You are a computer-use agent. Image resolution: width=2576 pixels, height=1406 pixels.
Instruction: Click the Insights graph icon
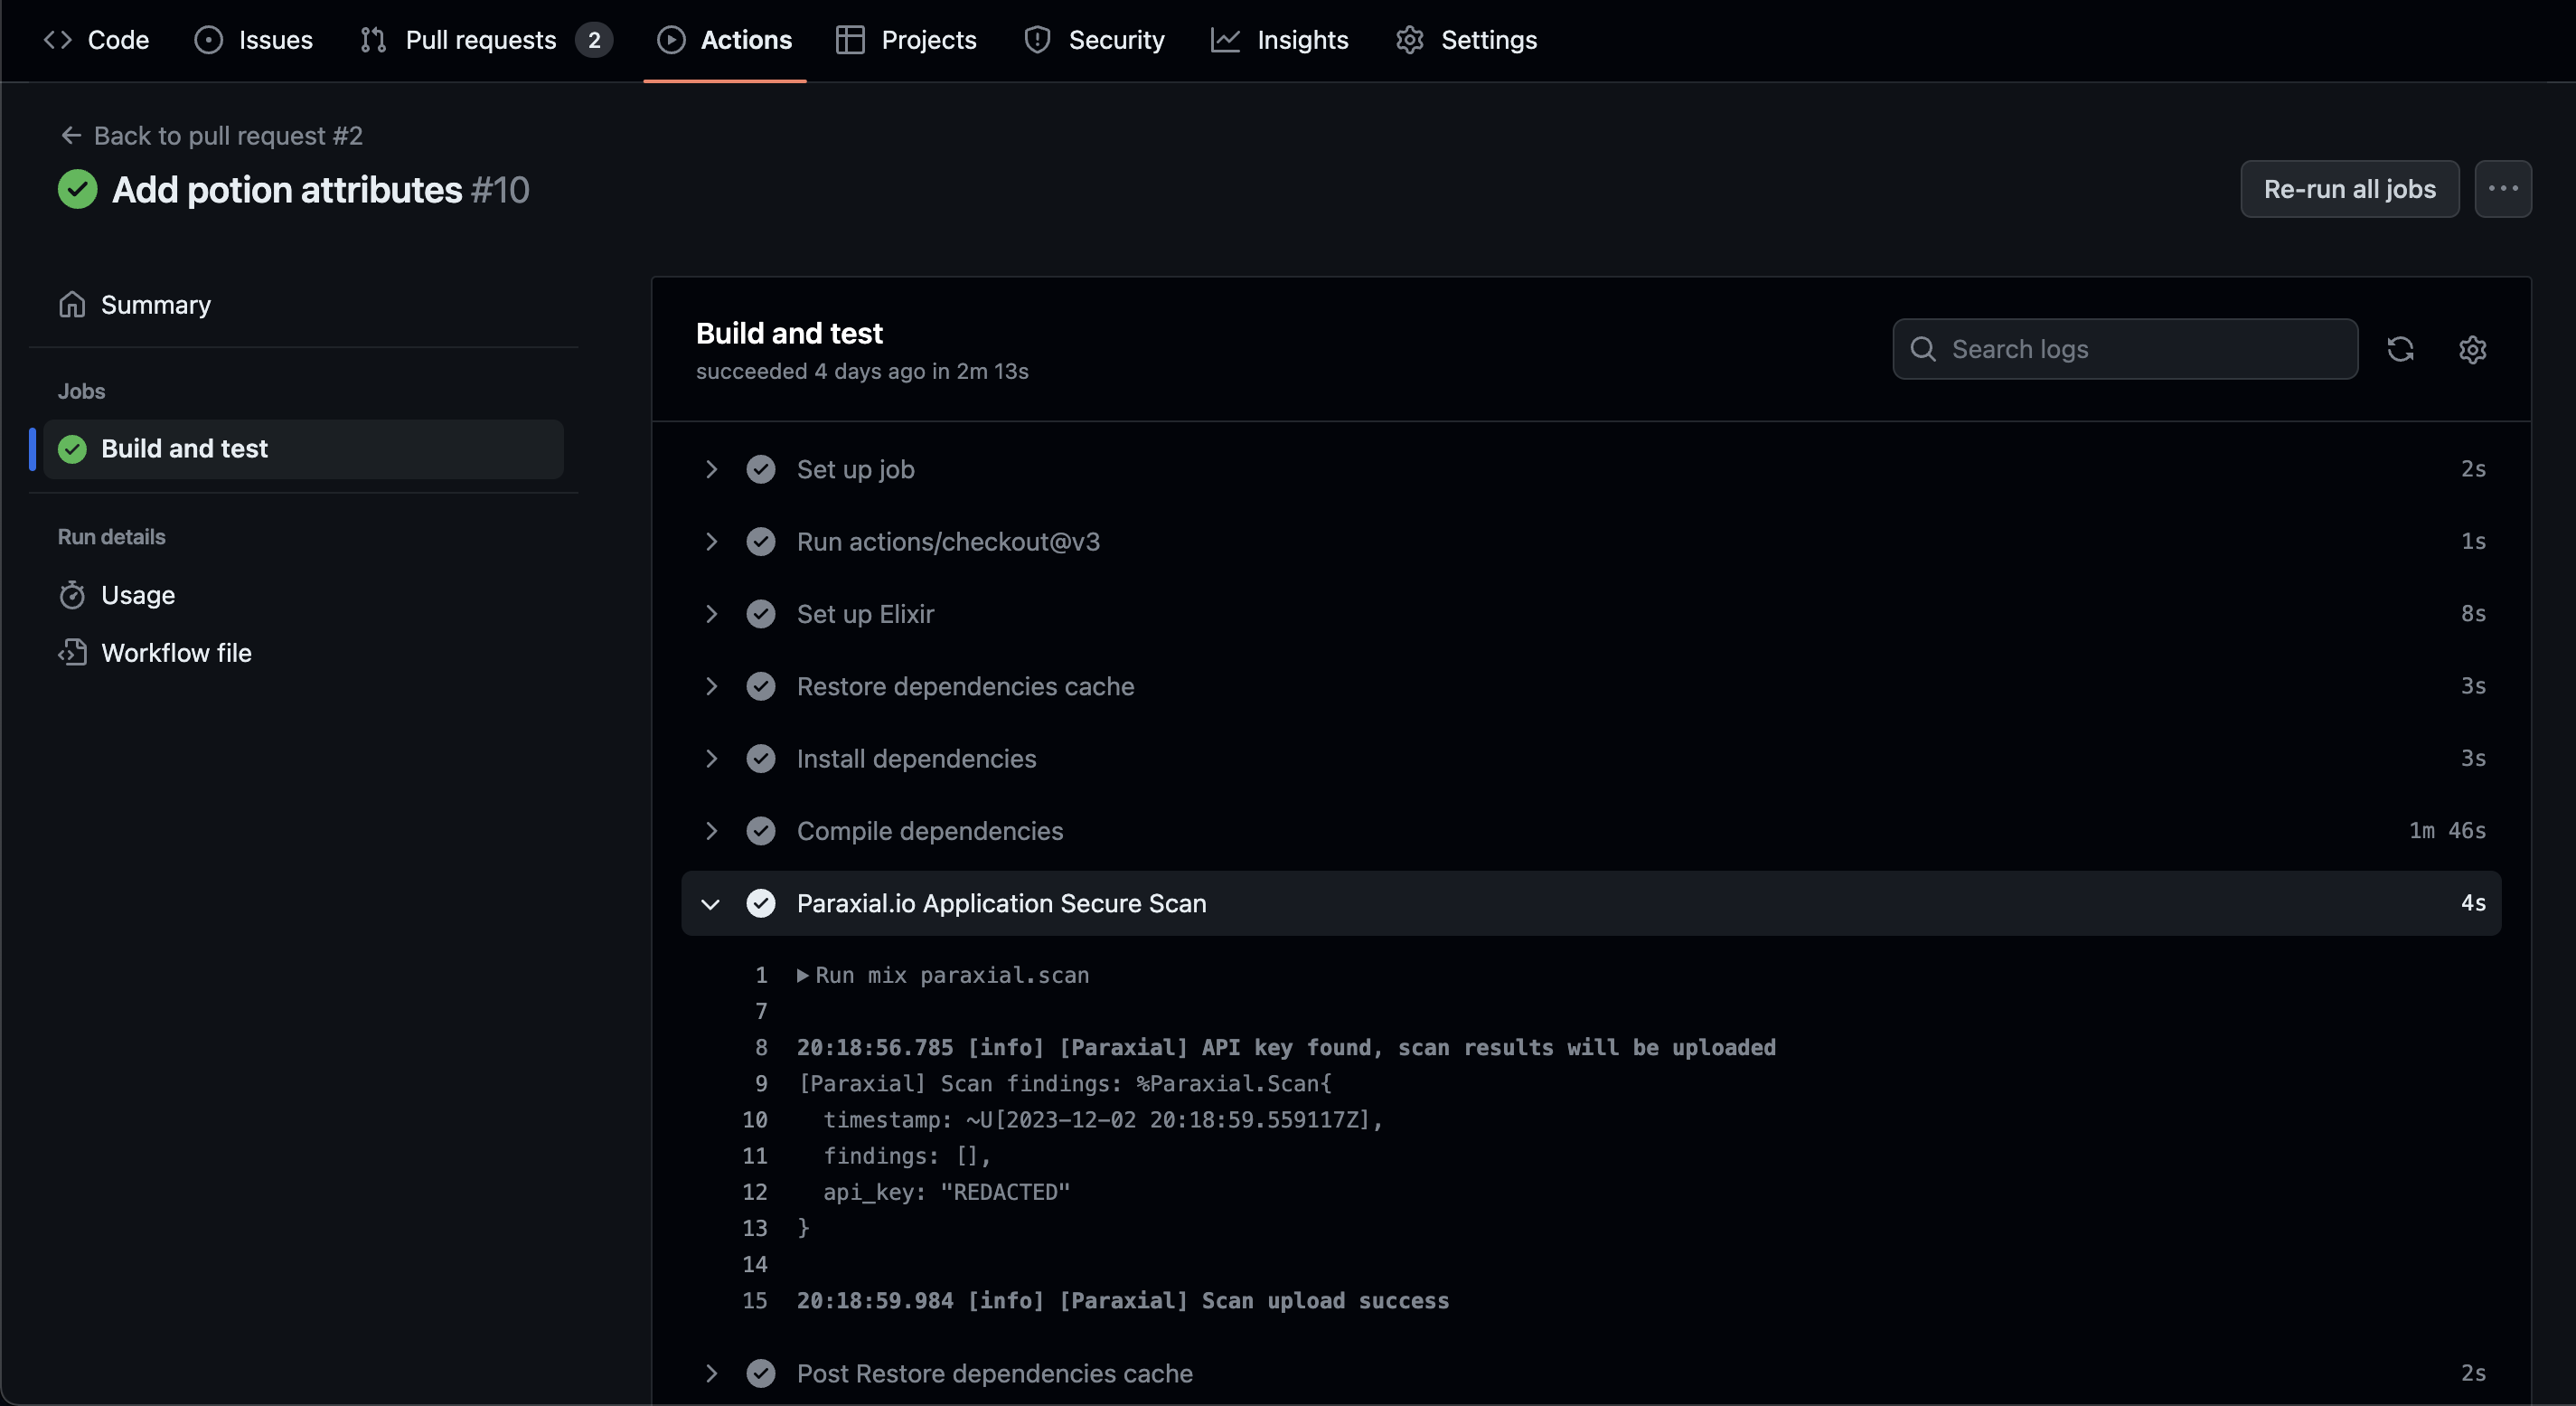(1225, 40)
